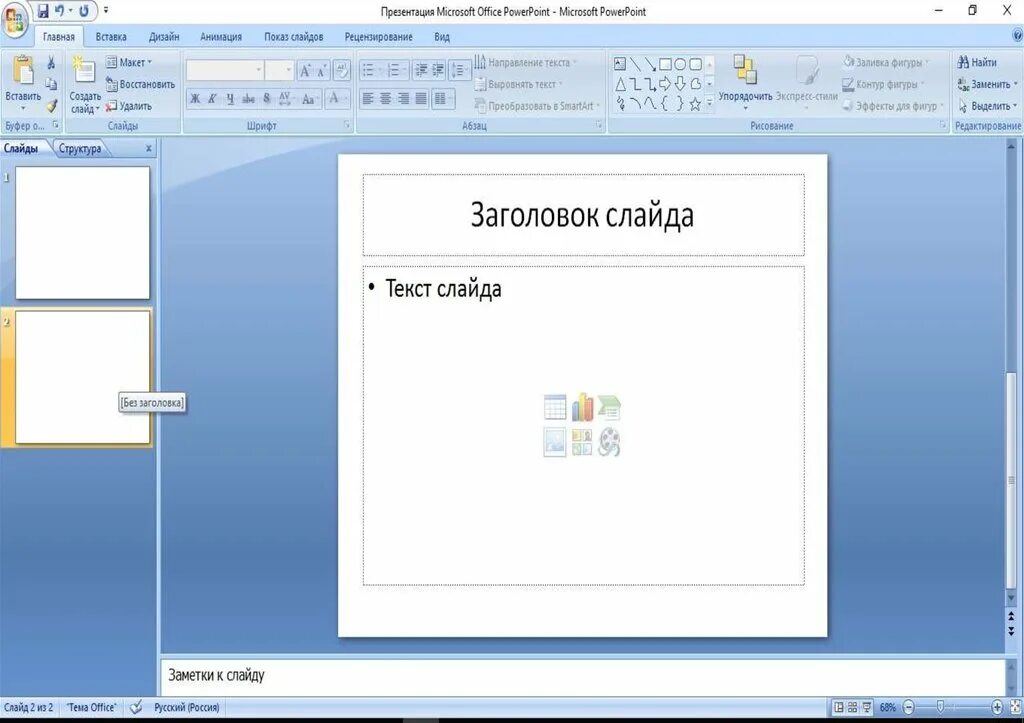Undo using the Quick Access arrow
Screen dimensions: 1024x723
[x=59, y=11]
